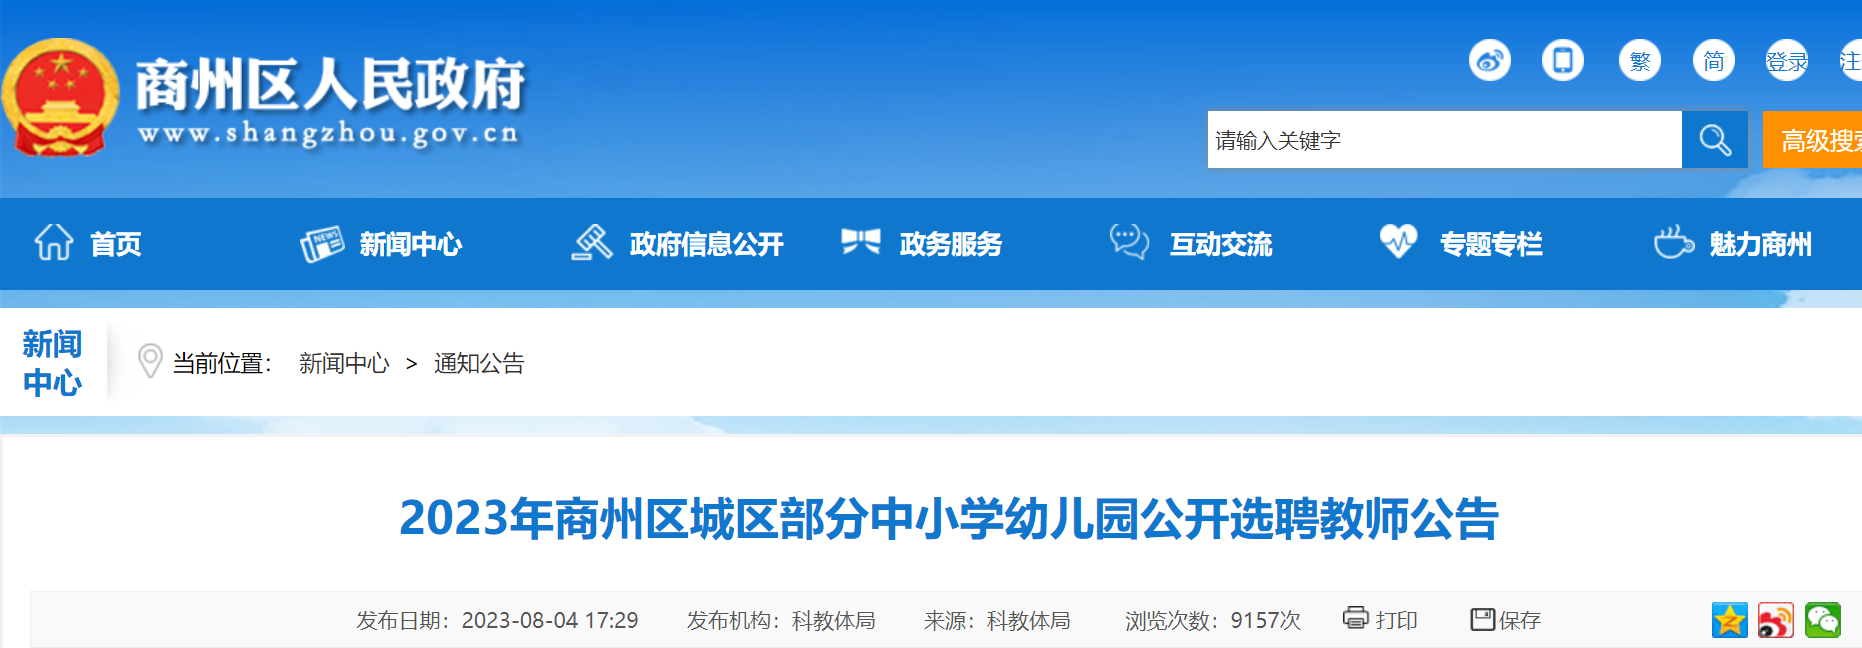Image resolution: width=1862 pixels, height=648 pixels.
Task: Click the search magnifier button
Action: coord(1715,140)
